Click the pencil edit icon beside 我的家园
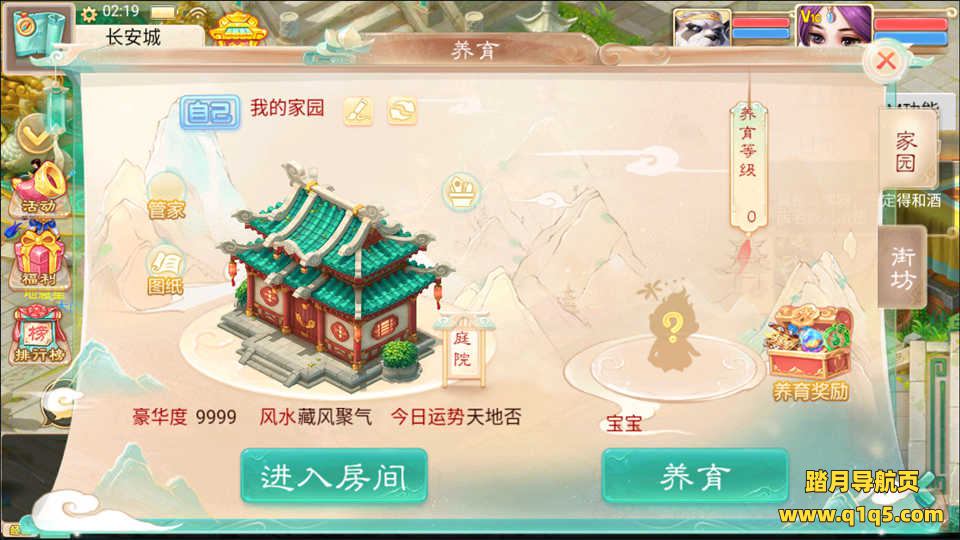960x540 pixels. (x=358, y=111)
